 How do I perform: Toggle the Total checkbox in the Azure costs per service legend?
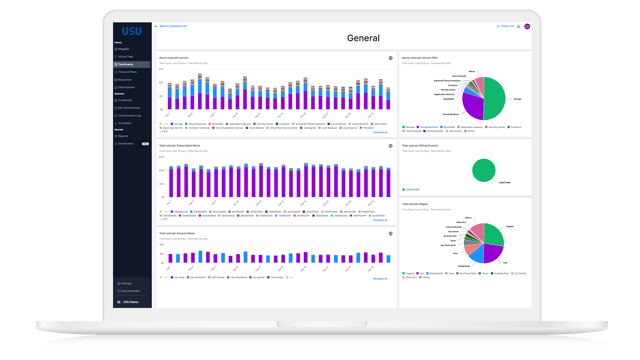(160, 124)
